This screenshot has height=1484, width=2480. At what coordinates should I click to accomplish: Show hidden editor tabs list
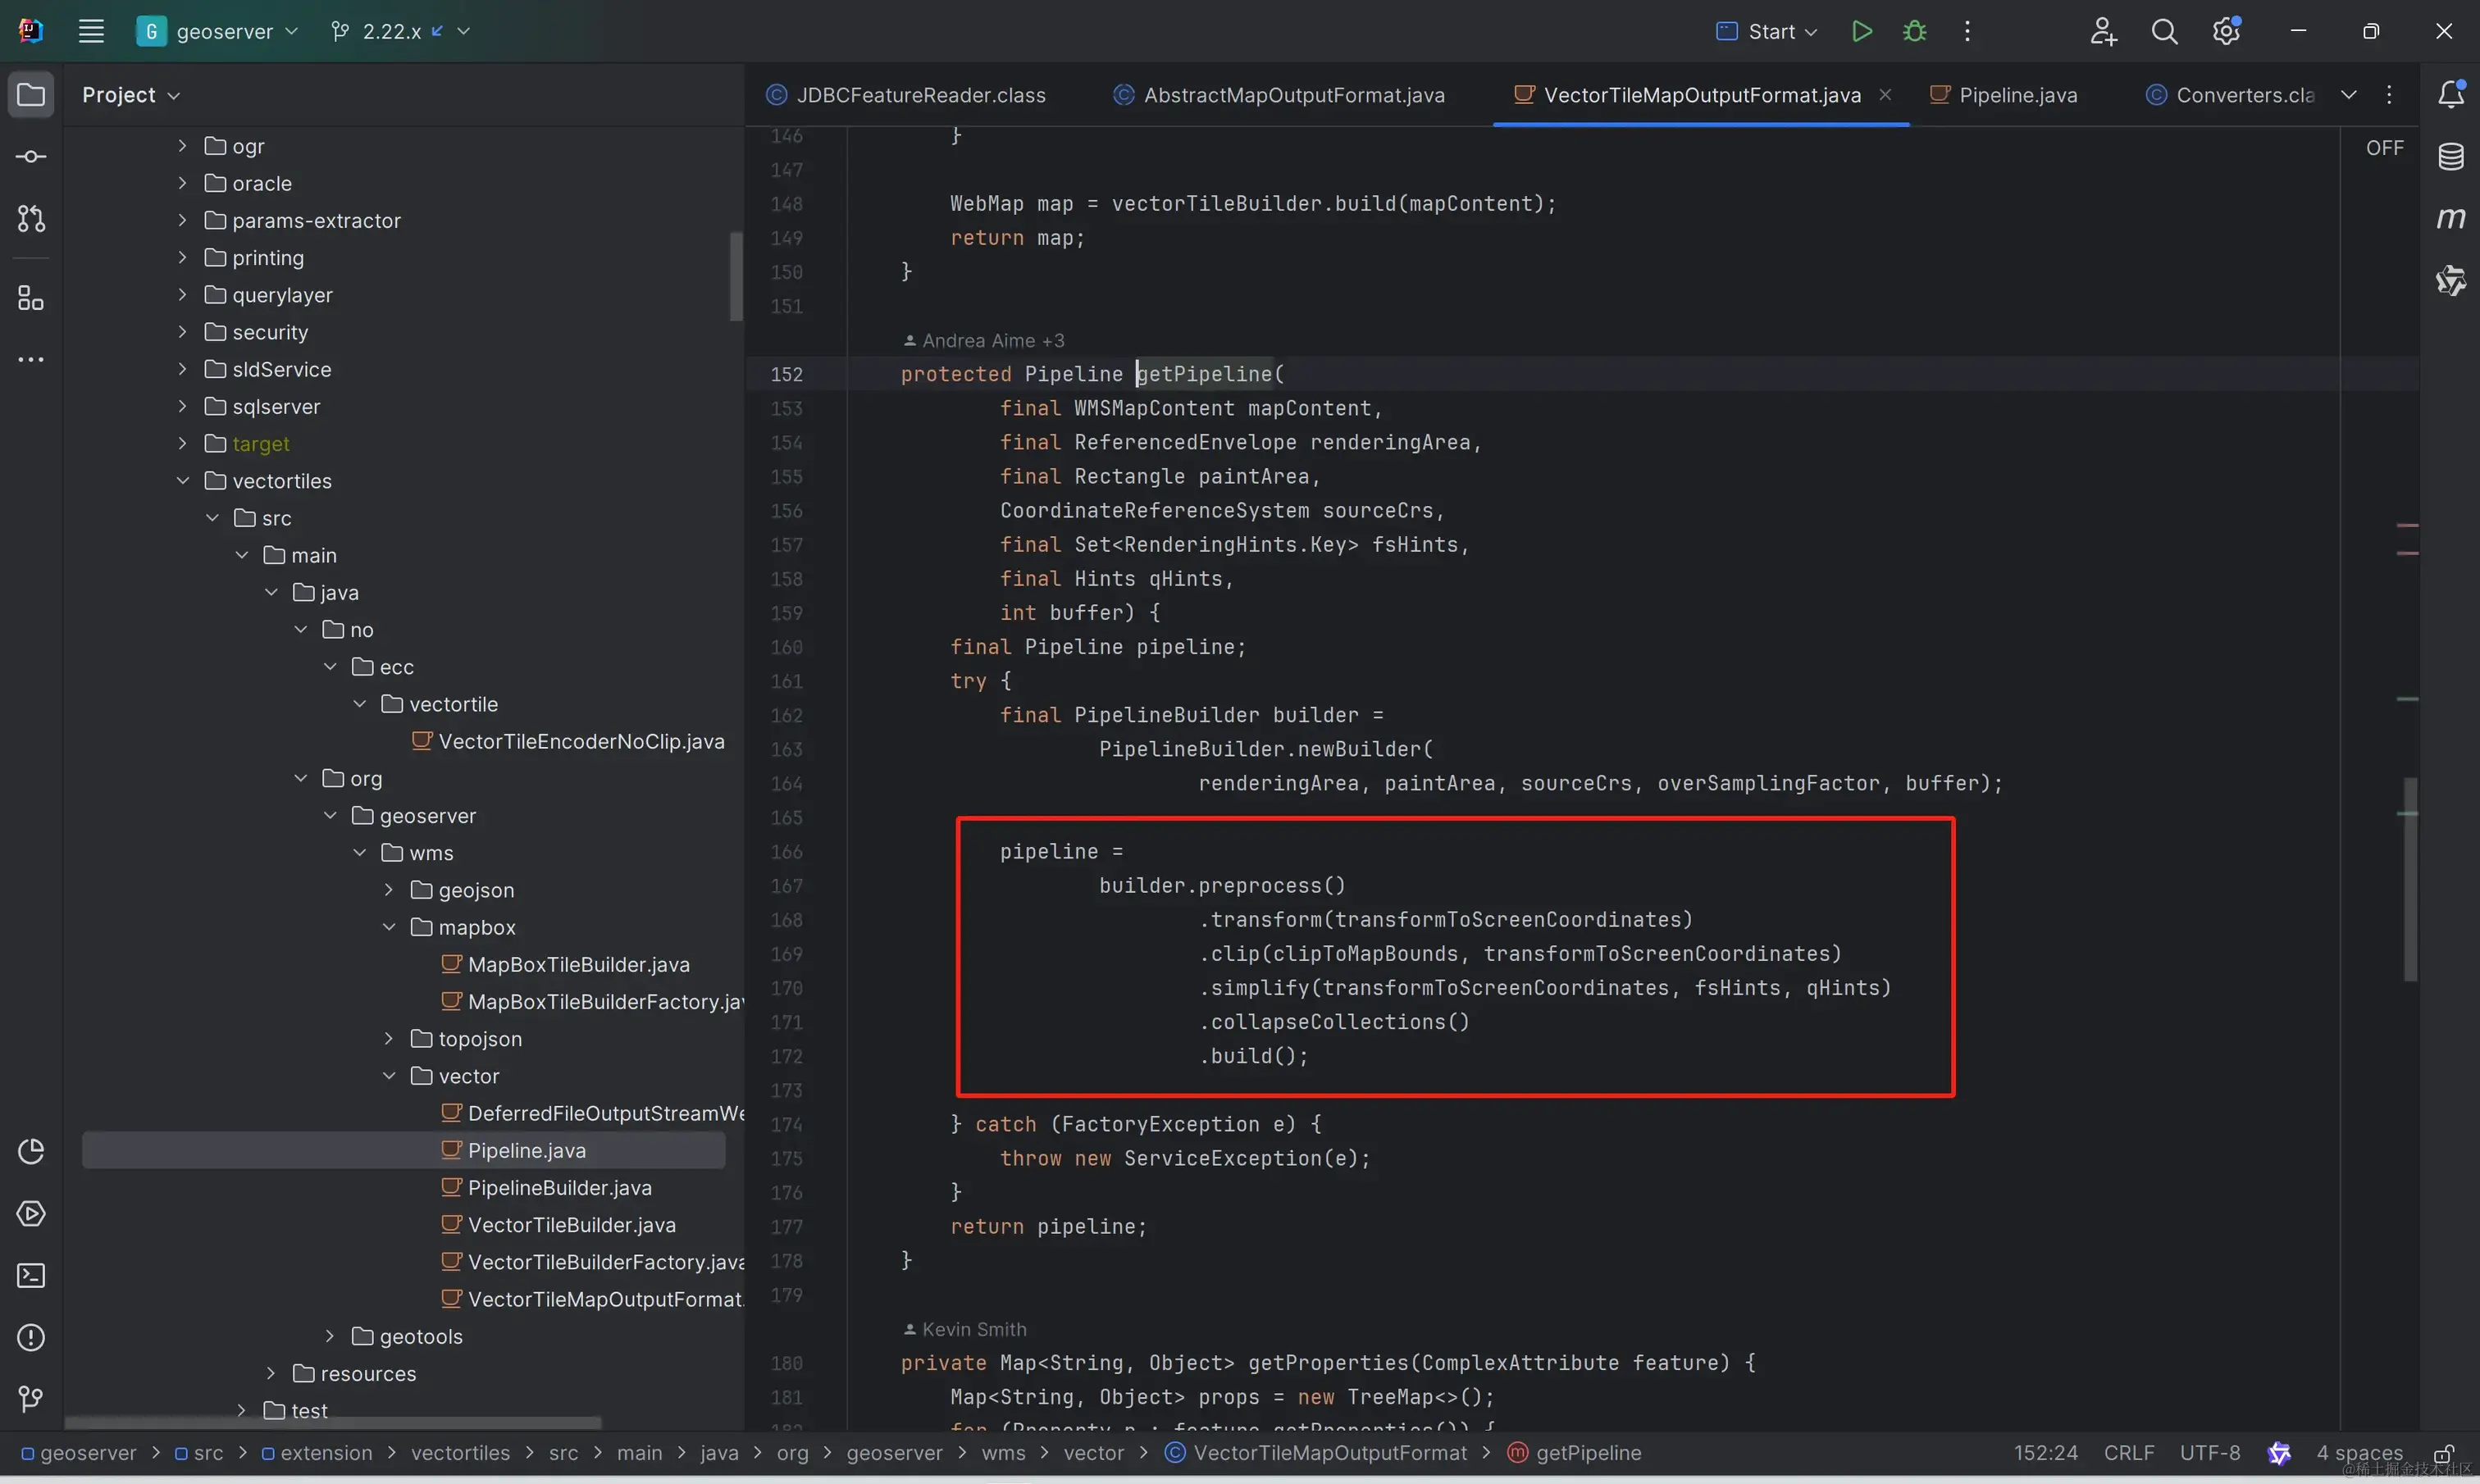(2349, 95)
